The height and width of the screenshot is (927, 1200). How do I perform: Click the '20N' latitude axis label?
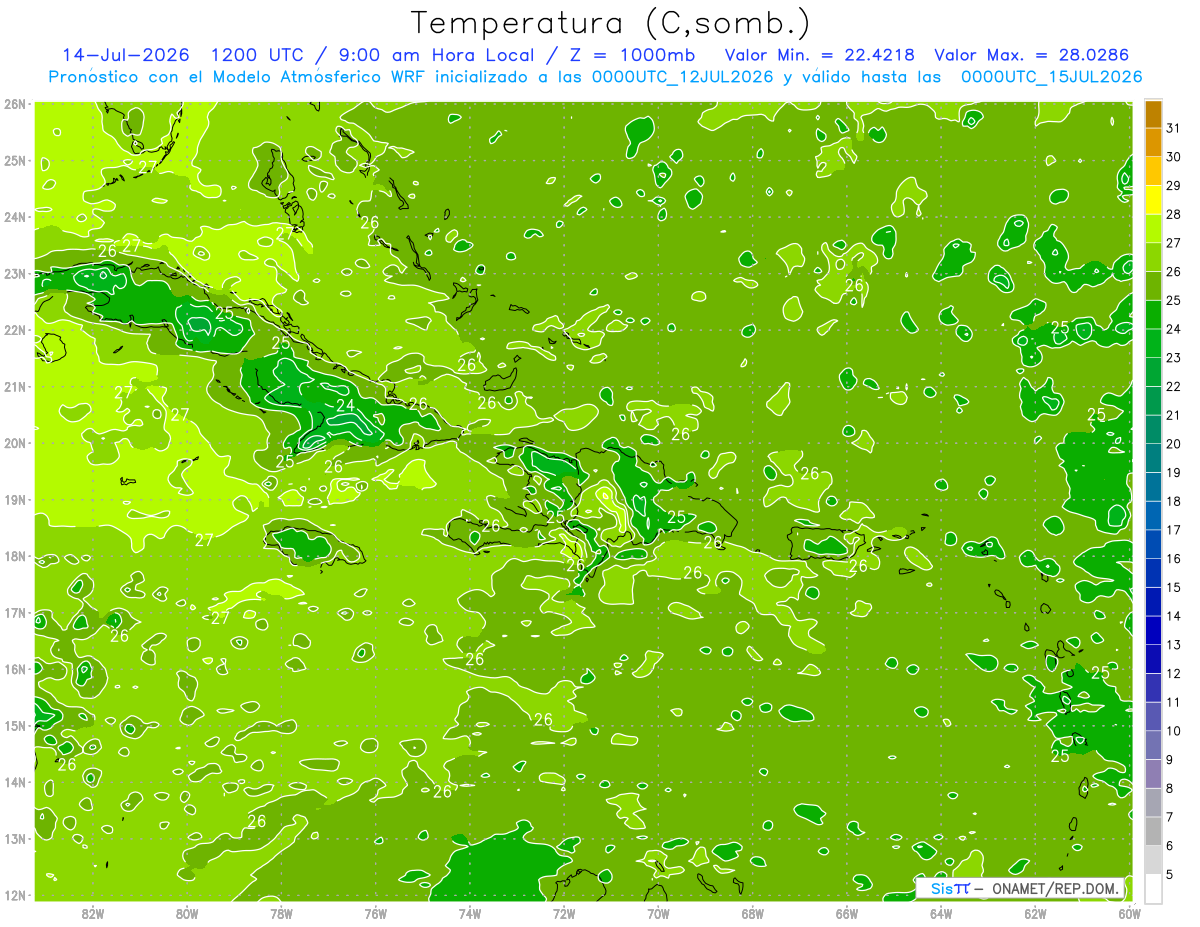[15, 443]
